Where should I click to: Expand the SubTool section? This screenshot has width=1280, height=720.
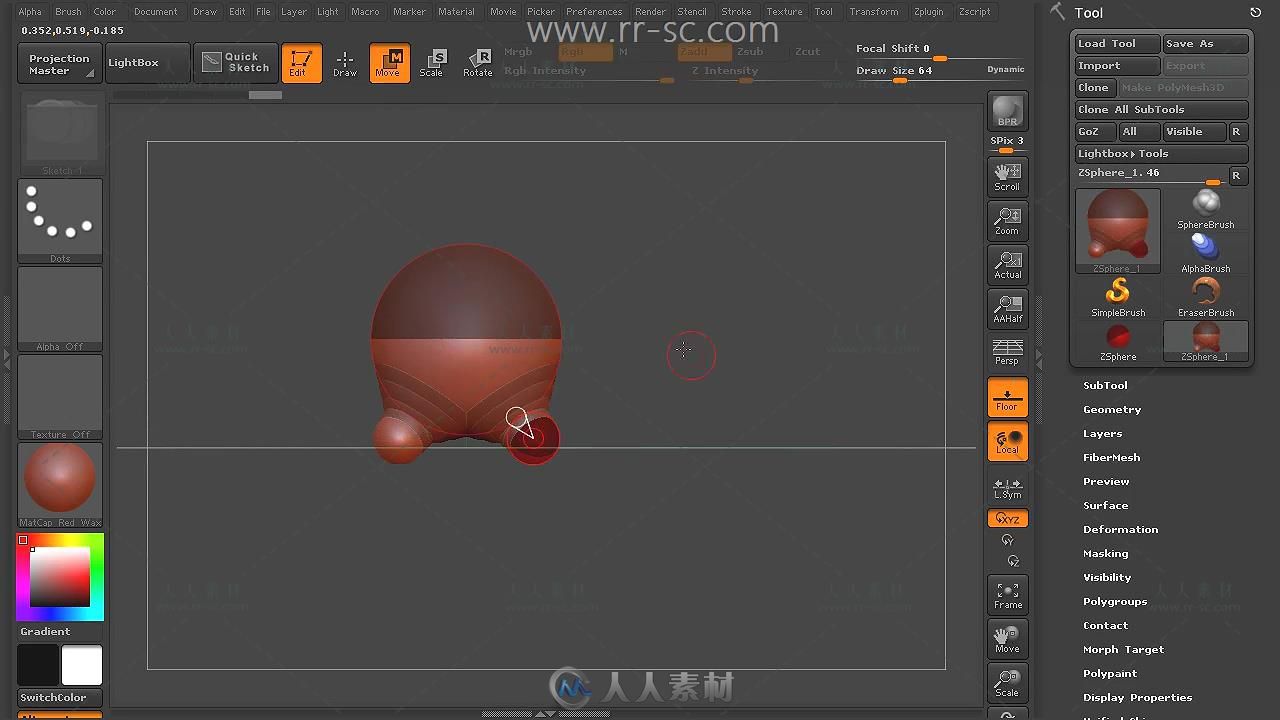(x=1105, y=385)
